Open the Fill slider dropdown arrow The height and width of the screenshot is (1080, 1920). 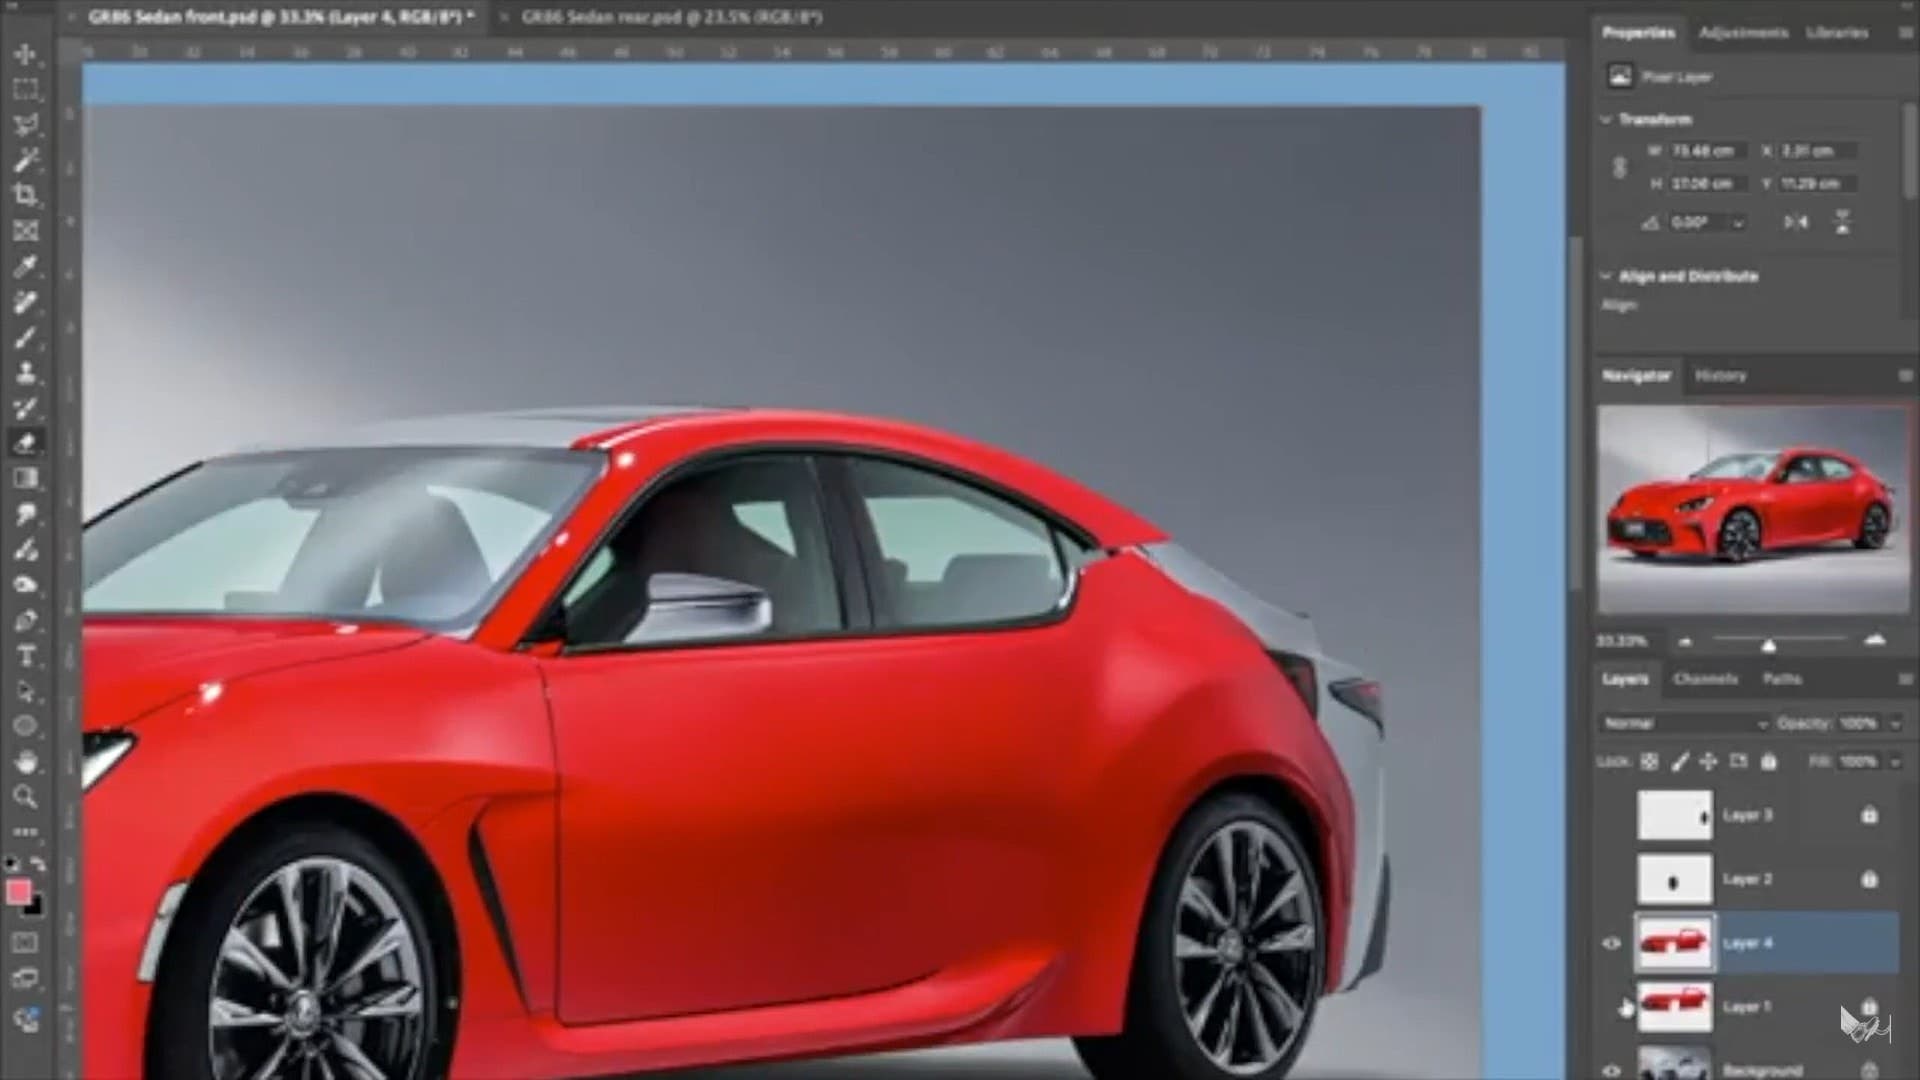pyautogui.click(x=1894, y=762)
